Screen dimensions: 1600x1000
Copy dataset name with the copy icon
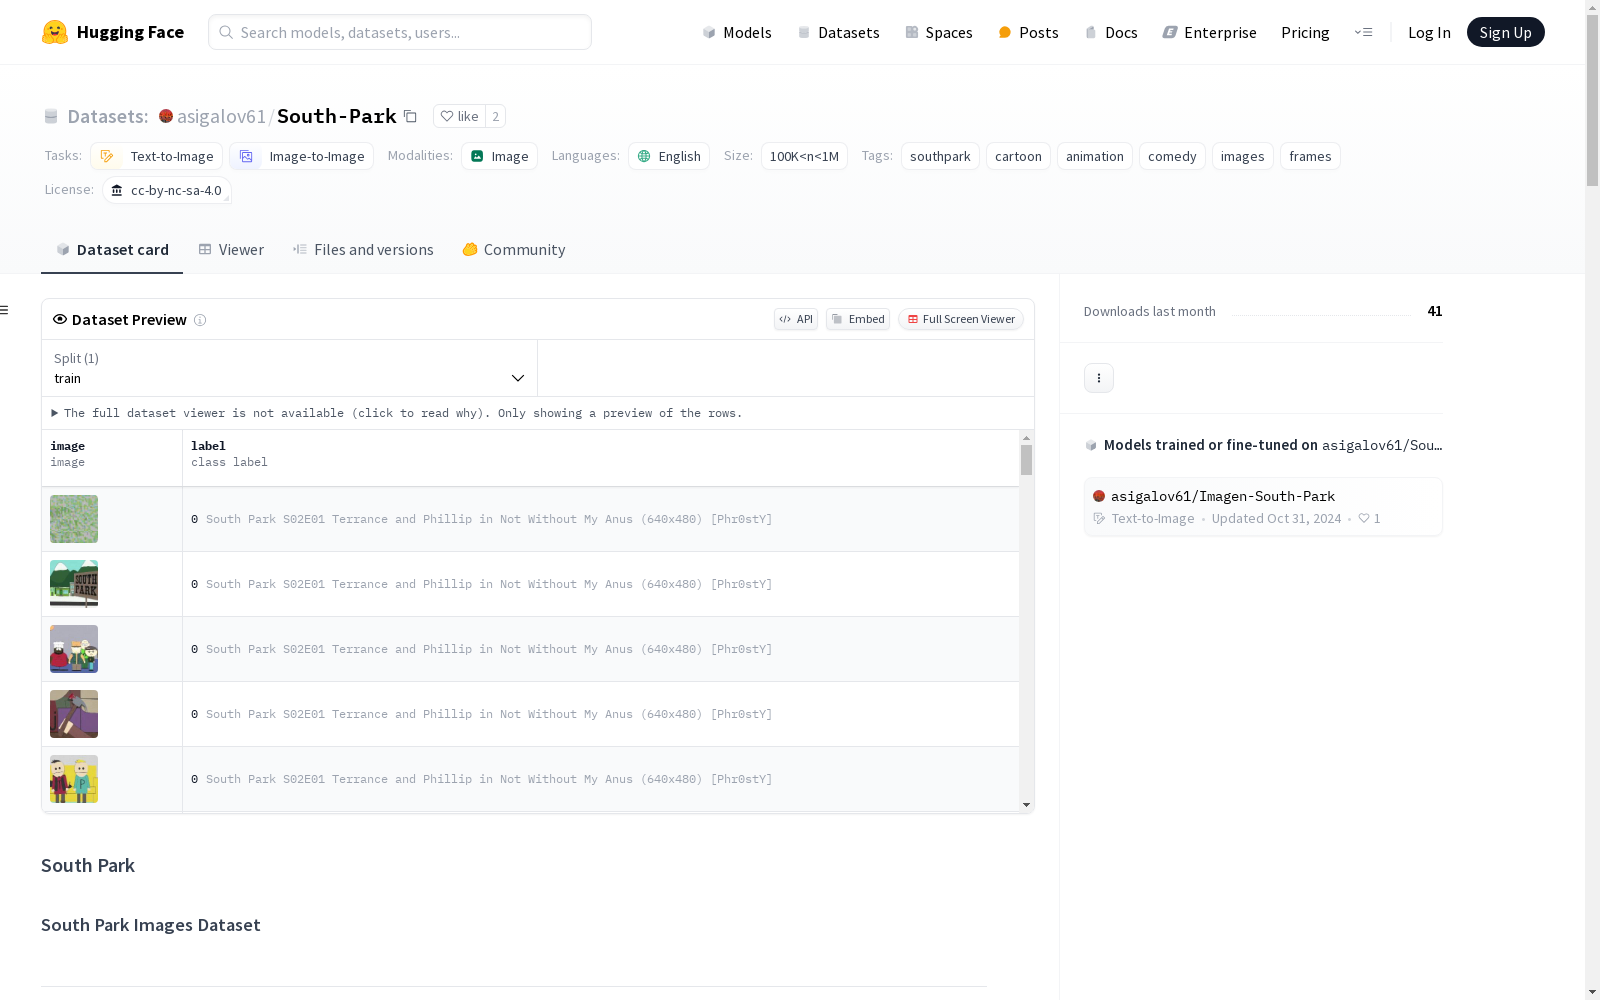(410, 116)
